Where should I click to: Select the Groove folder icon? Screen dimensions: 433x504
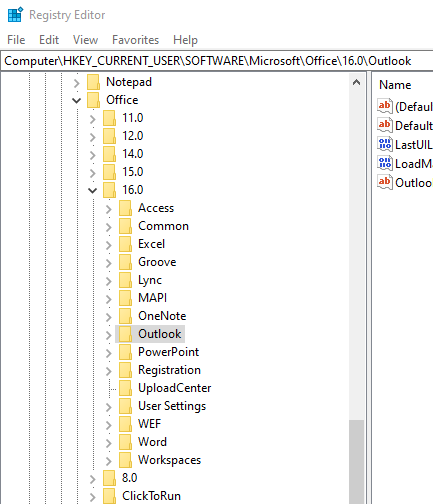[x=125, y=262]
